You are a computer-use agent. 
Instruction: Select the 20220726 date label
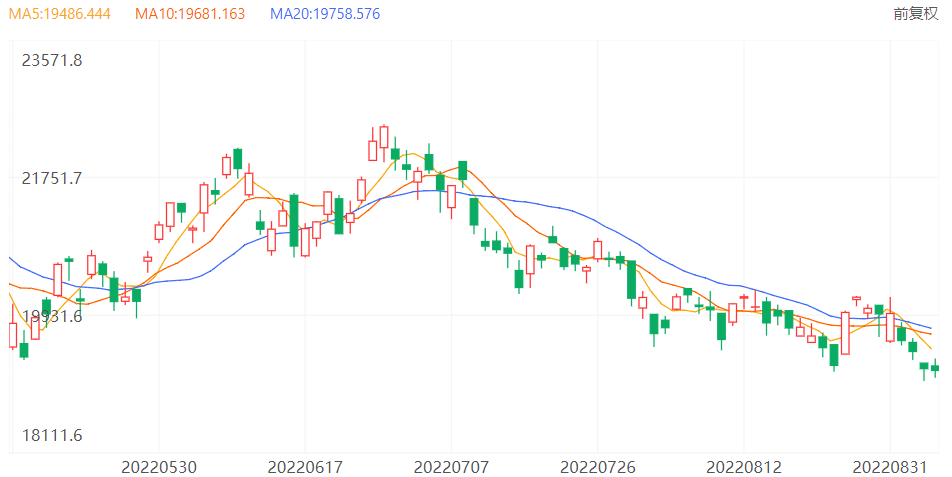pyautogui.click(x=597, y=467)
